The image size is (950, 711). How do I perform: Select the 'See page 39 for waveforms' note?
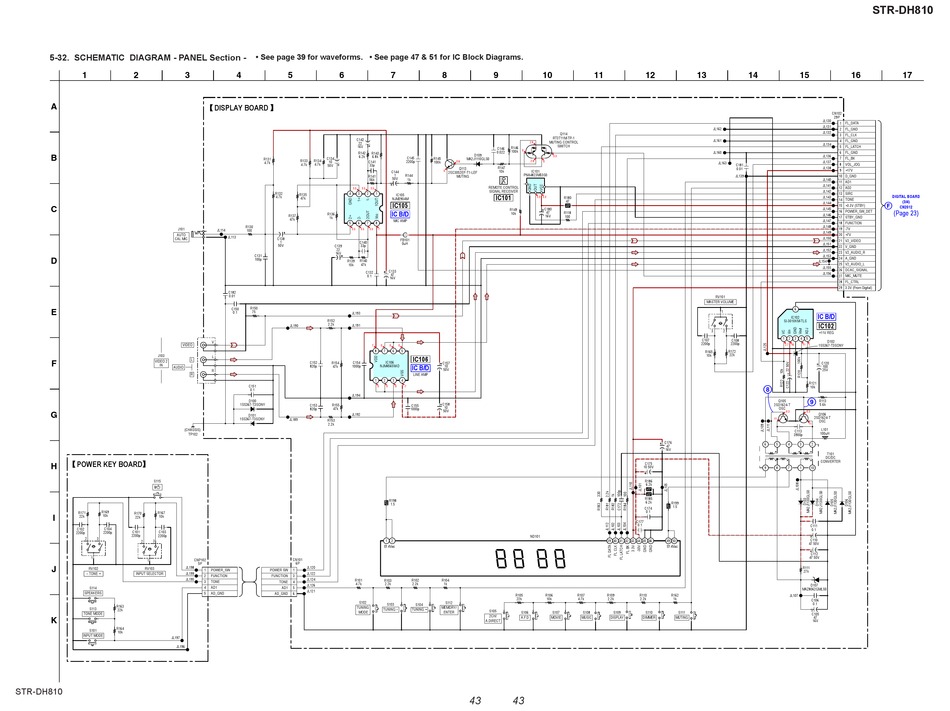[309, 57]
